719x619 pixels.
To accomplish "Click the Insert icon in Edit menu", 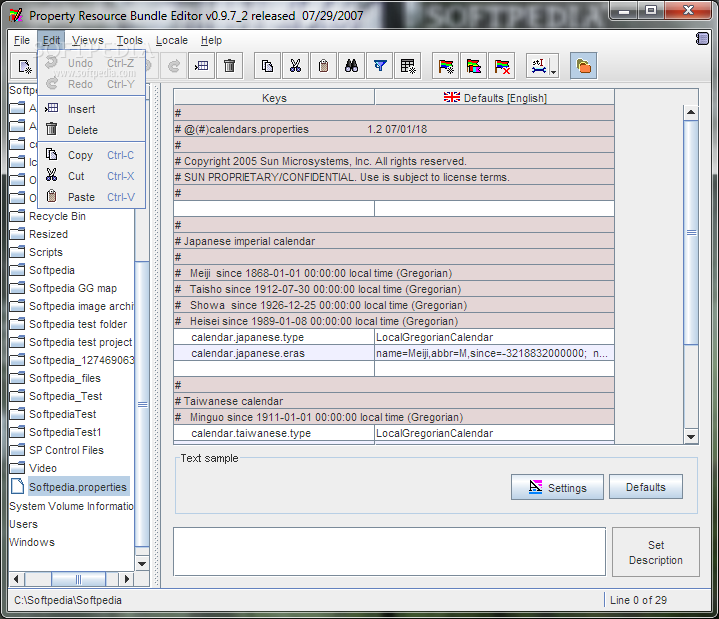I will 52,108.
